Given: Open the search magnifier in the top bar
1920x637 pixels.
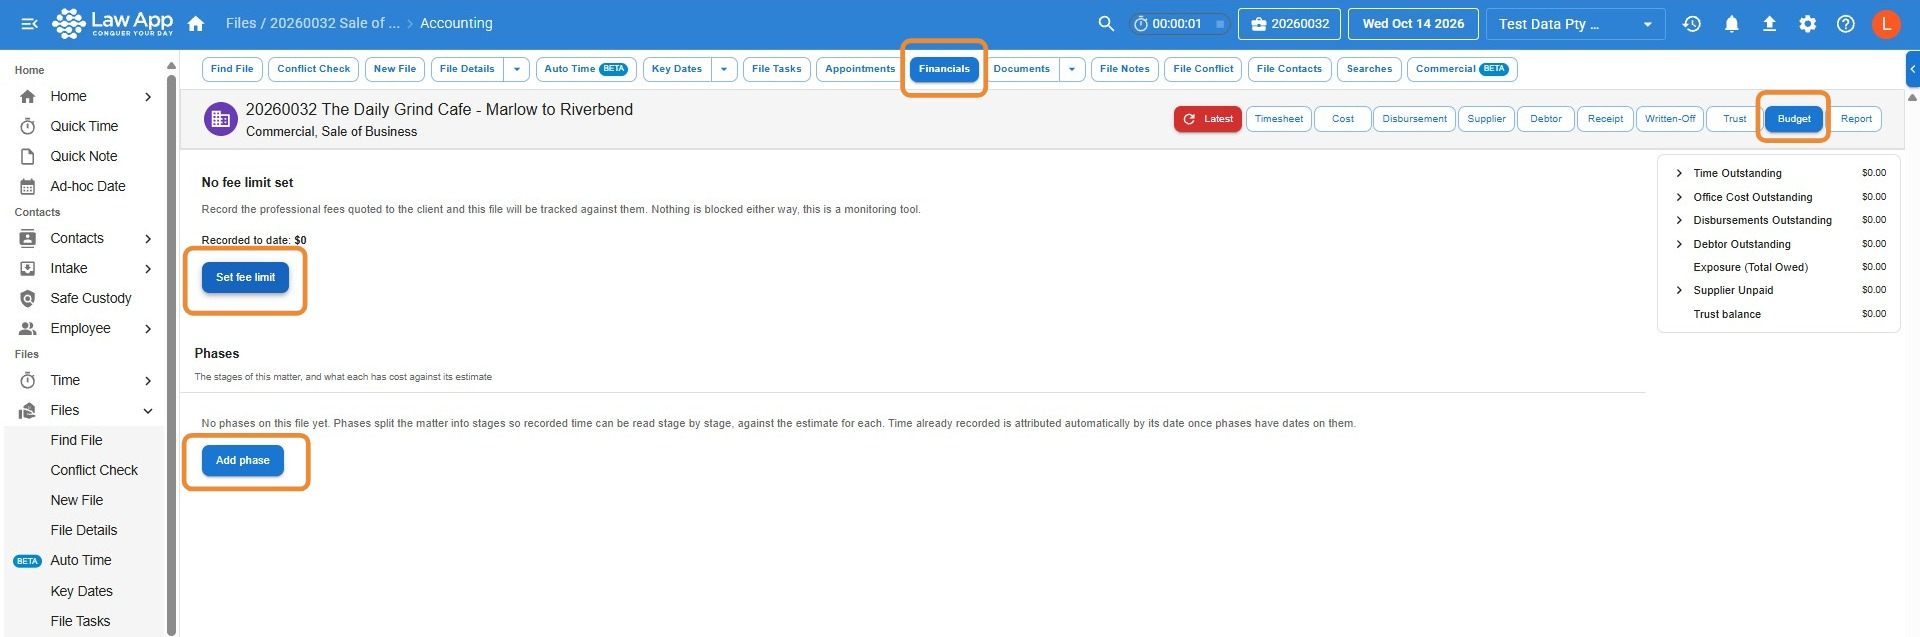Looking at the screenshot, I should (x=1106, y=23).
